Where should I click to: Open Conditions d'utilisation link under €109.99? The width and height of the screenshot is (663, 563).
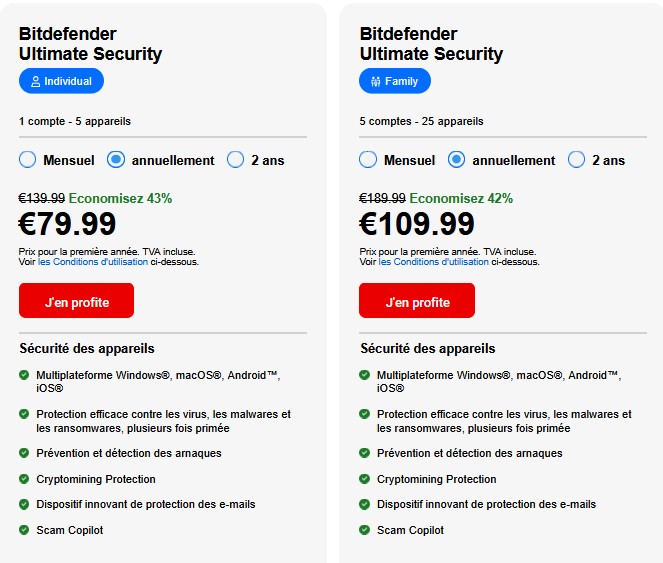pyautogui.click(x=433, y=262)
